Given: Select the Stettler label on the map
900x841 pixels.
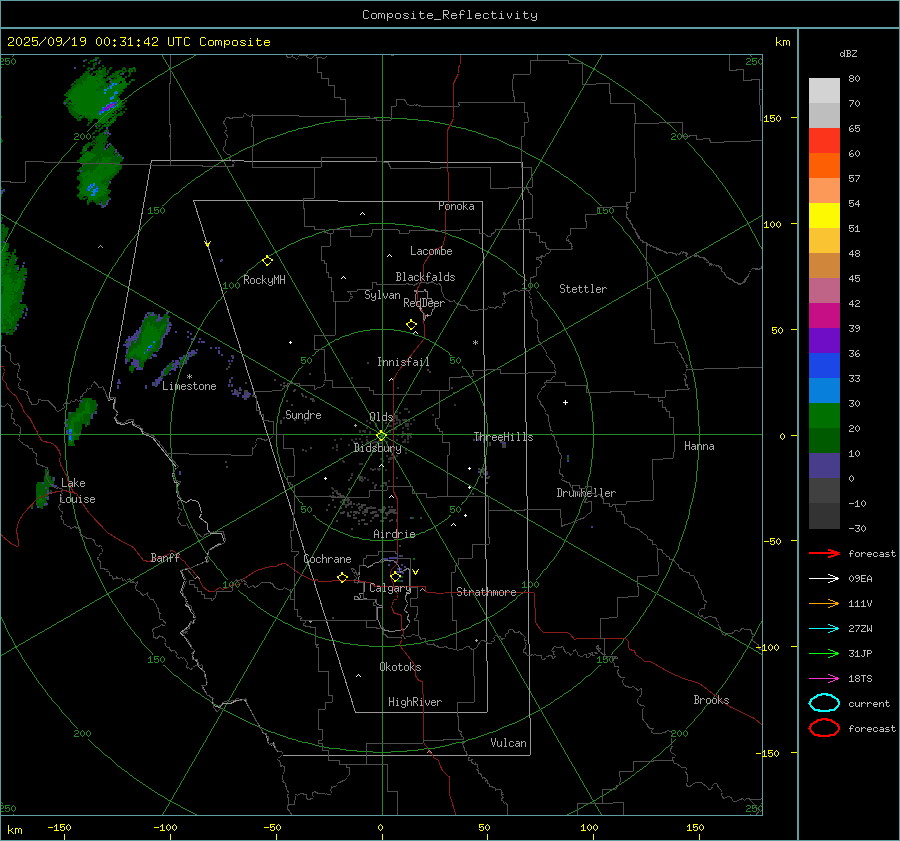Looking at the screenshot, I should coord(582,289).
